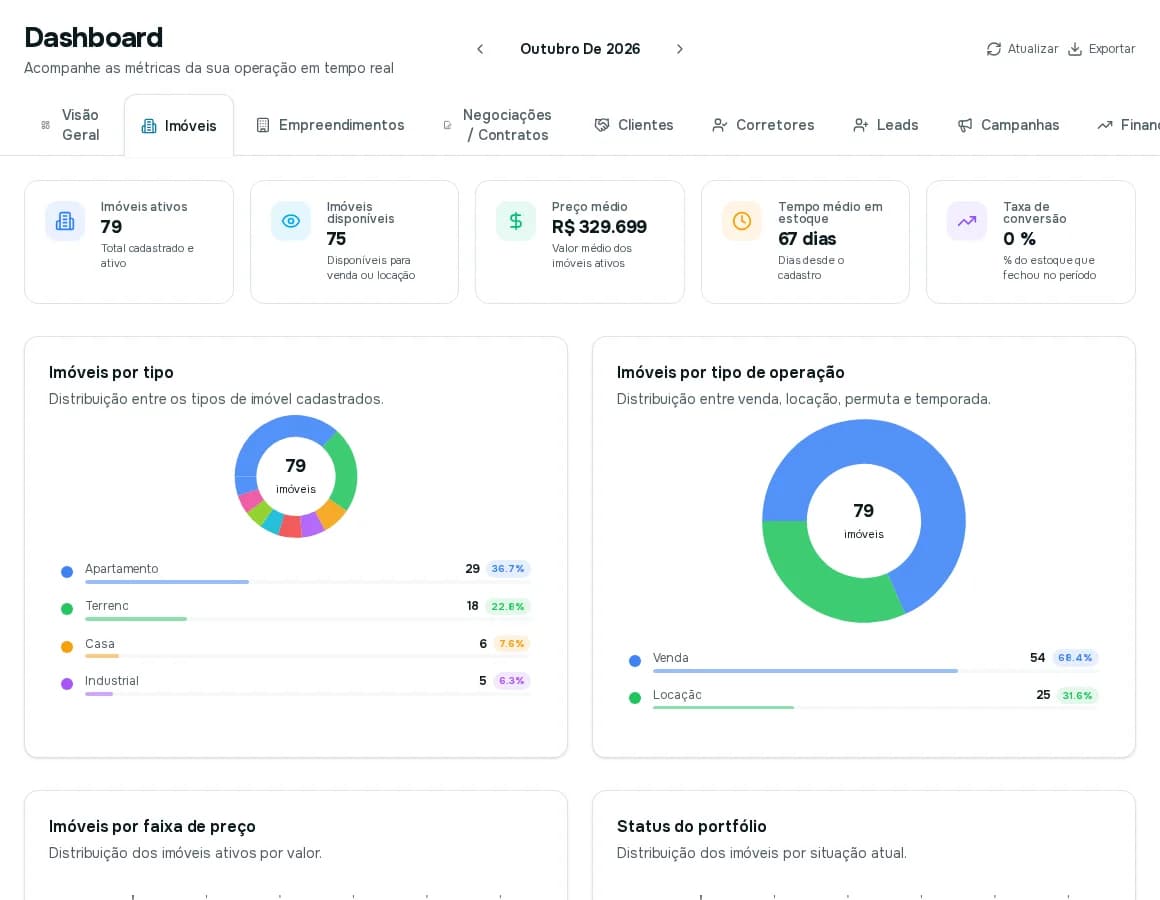Click the dollar icon on Preço médio card

[x=516, y=221]
